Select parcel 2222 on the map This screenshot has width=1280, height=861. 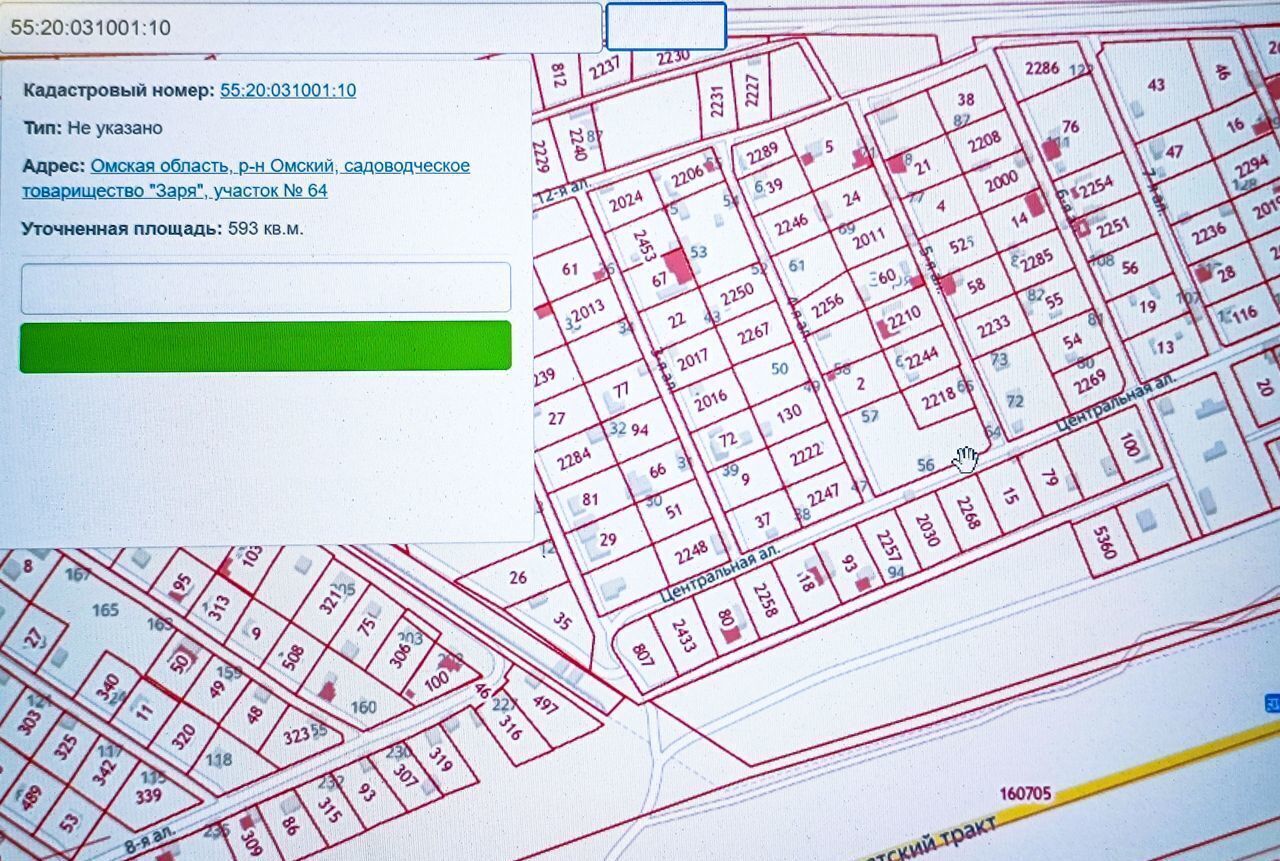pos(805,454)
